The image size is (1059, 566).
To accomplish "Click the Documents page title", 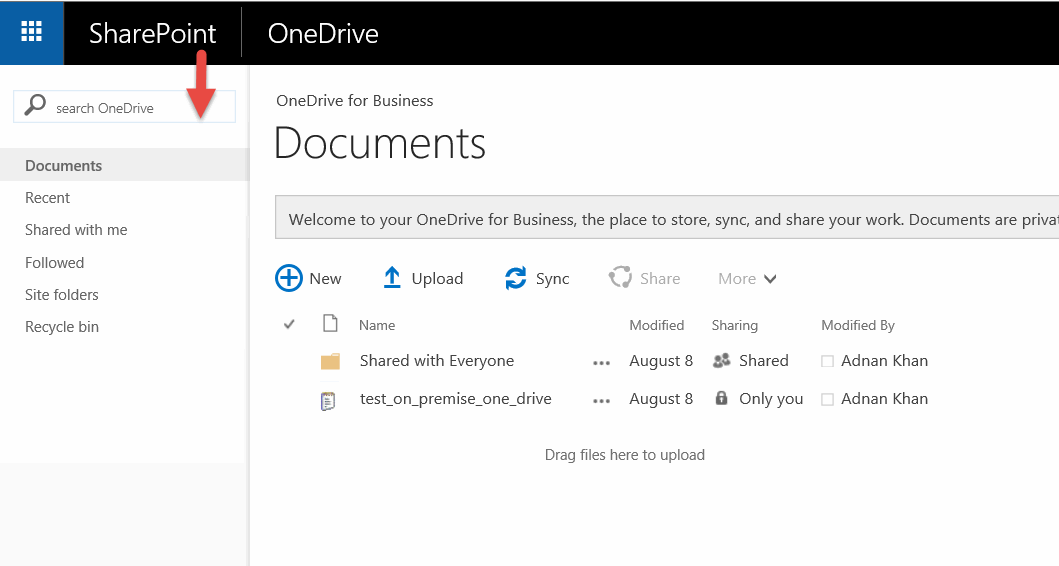I will click(x=380, y=143).
